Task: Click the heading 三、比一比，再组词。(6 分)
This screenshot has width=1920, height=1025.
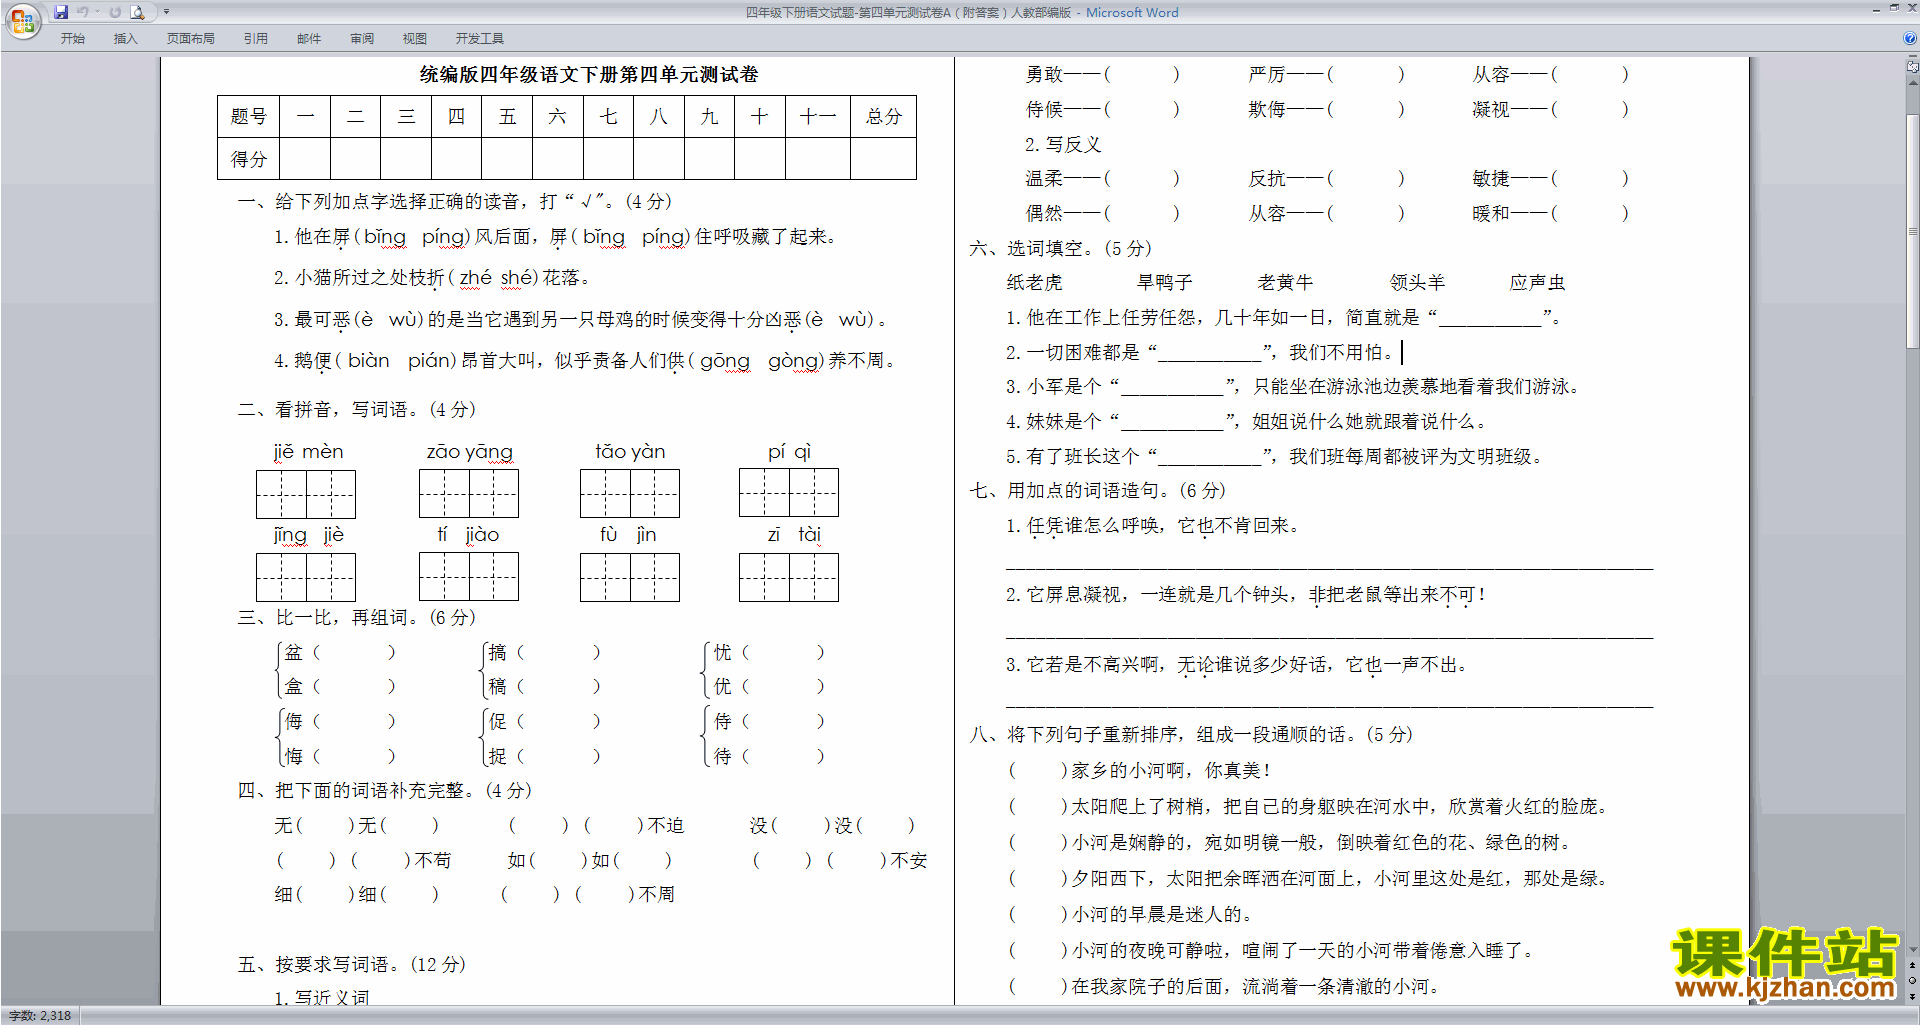Action: [x=357, y=618]
